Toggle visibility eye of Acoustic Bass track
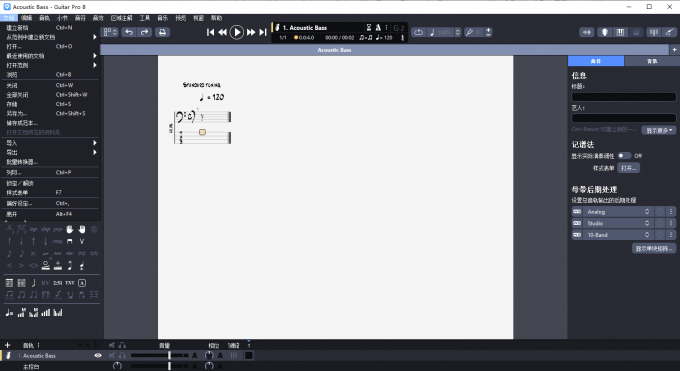Screen dimensions: 680x371 [x=98, y=356]
